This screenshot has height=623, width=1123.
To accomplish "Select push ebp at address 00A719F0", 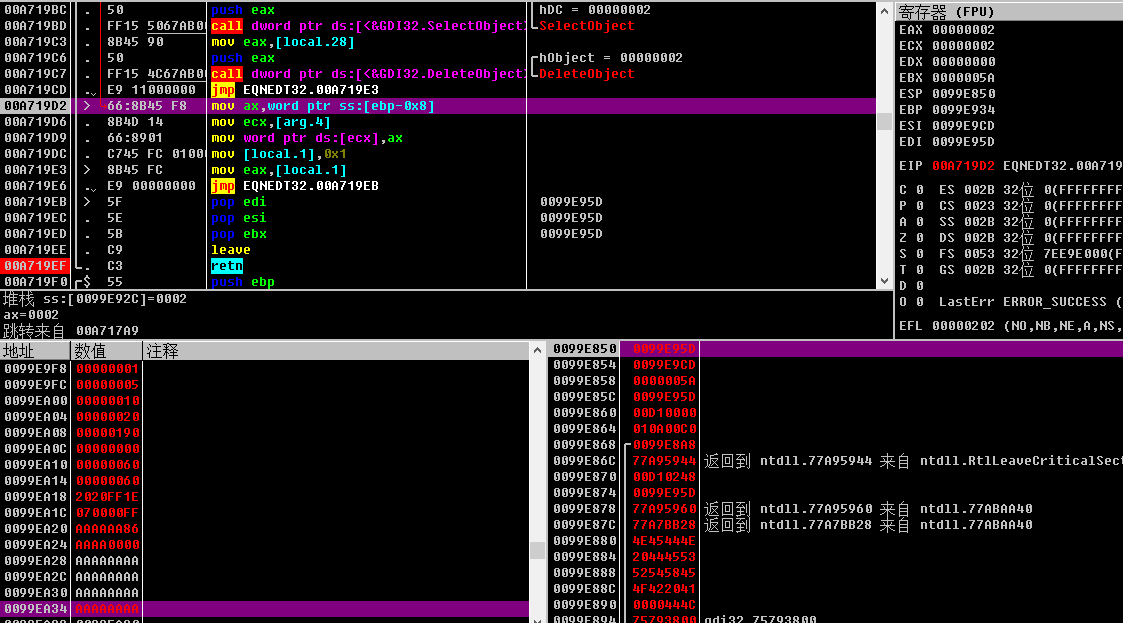I will pos(243,281).
